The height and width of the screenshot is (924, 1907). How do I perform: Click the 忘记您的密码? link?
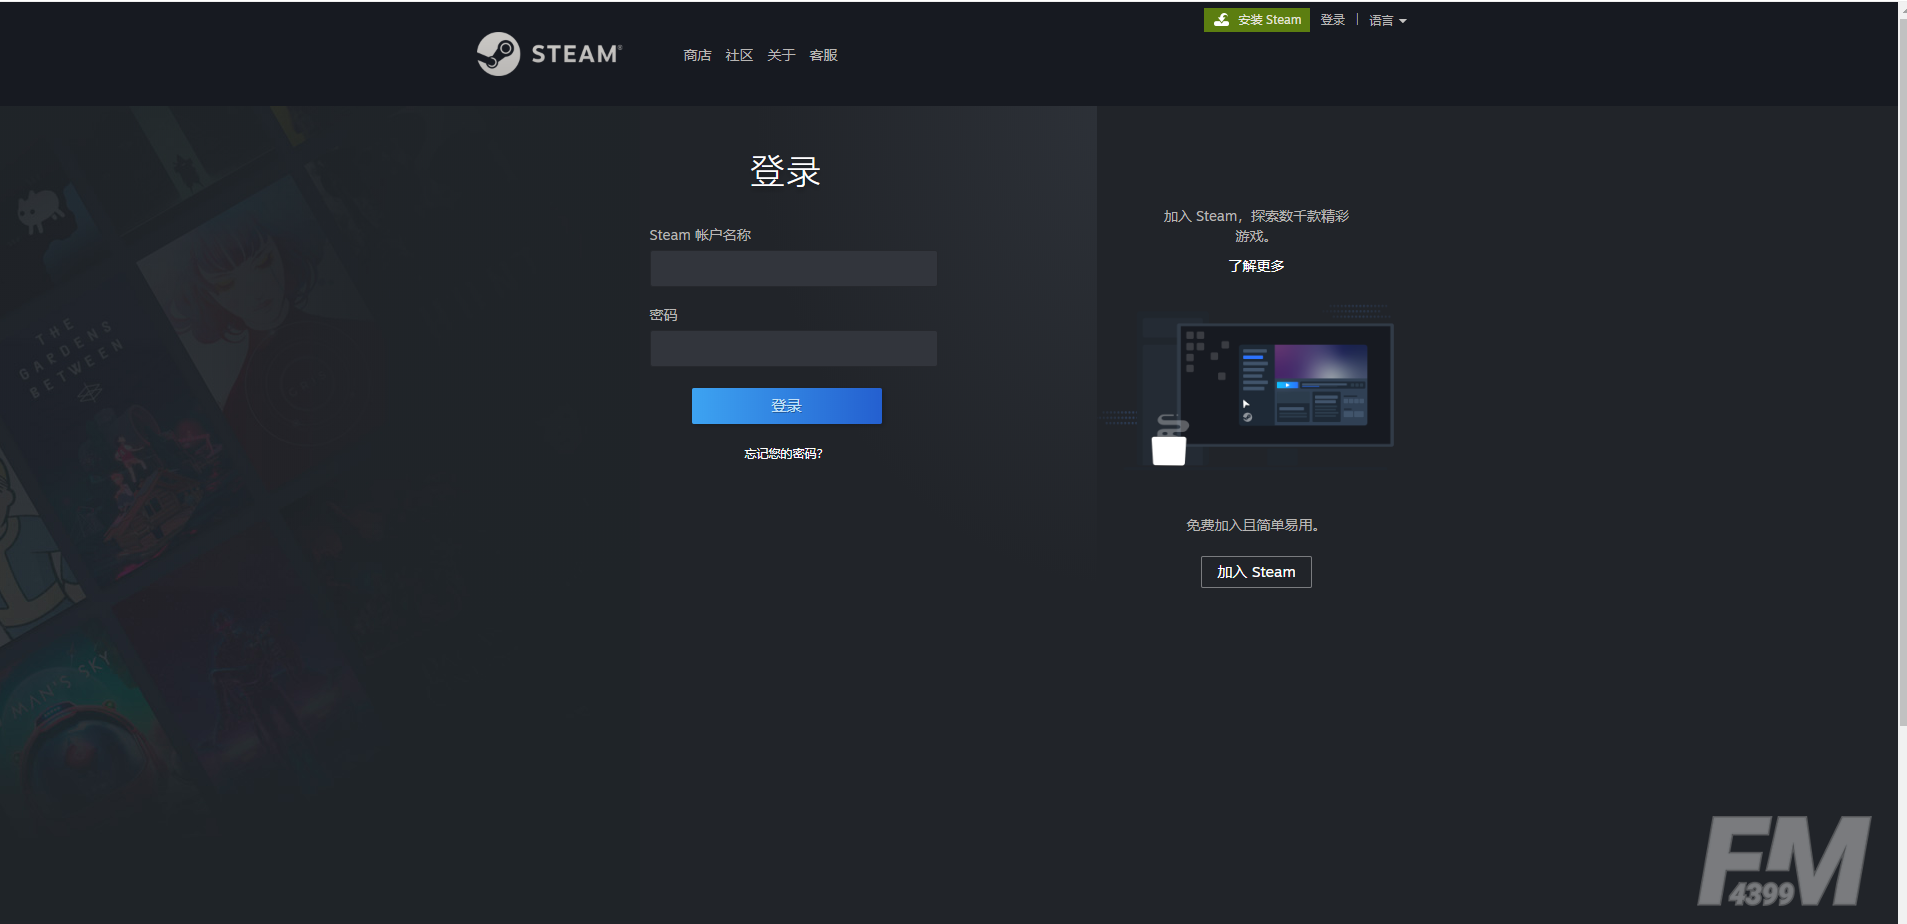[783, 454]
